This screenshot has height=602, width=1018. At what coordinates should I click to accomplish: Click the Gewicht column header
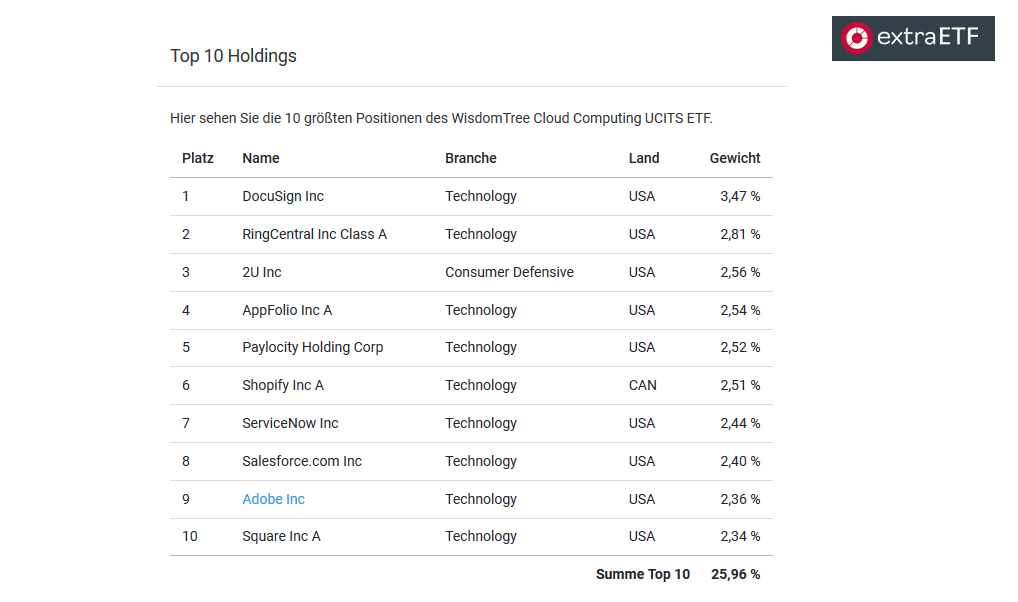pyautogui.click(x=734, y=158)
